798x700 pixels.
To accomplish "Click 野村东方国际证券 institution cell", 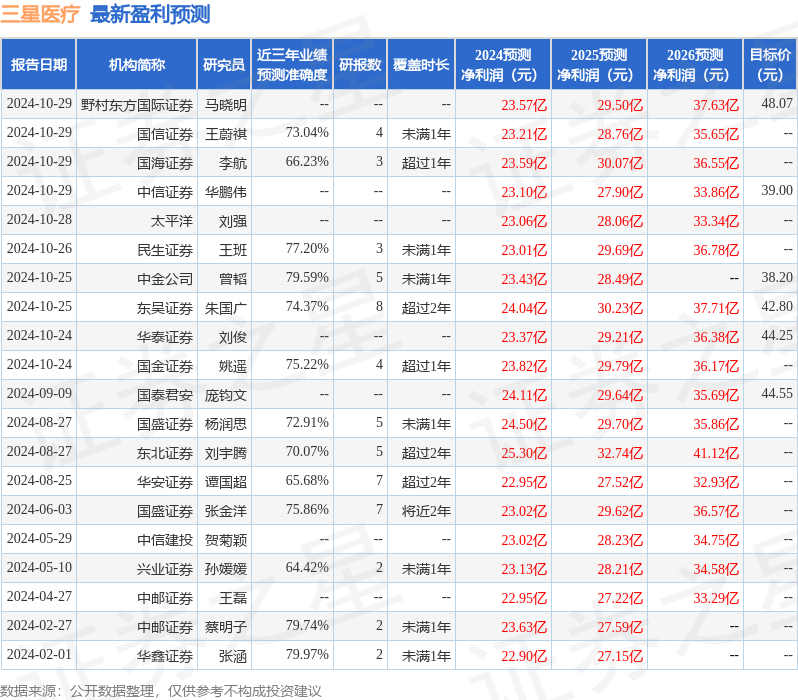I will click(x=136, y=105).
